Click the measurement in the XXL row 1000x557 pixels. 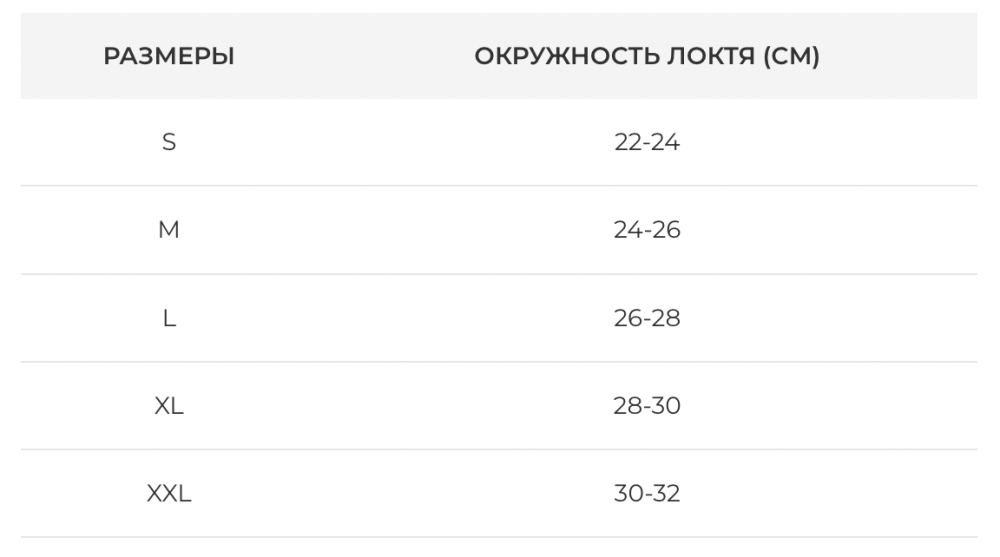click(647, 494)
